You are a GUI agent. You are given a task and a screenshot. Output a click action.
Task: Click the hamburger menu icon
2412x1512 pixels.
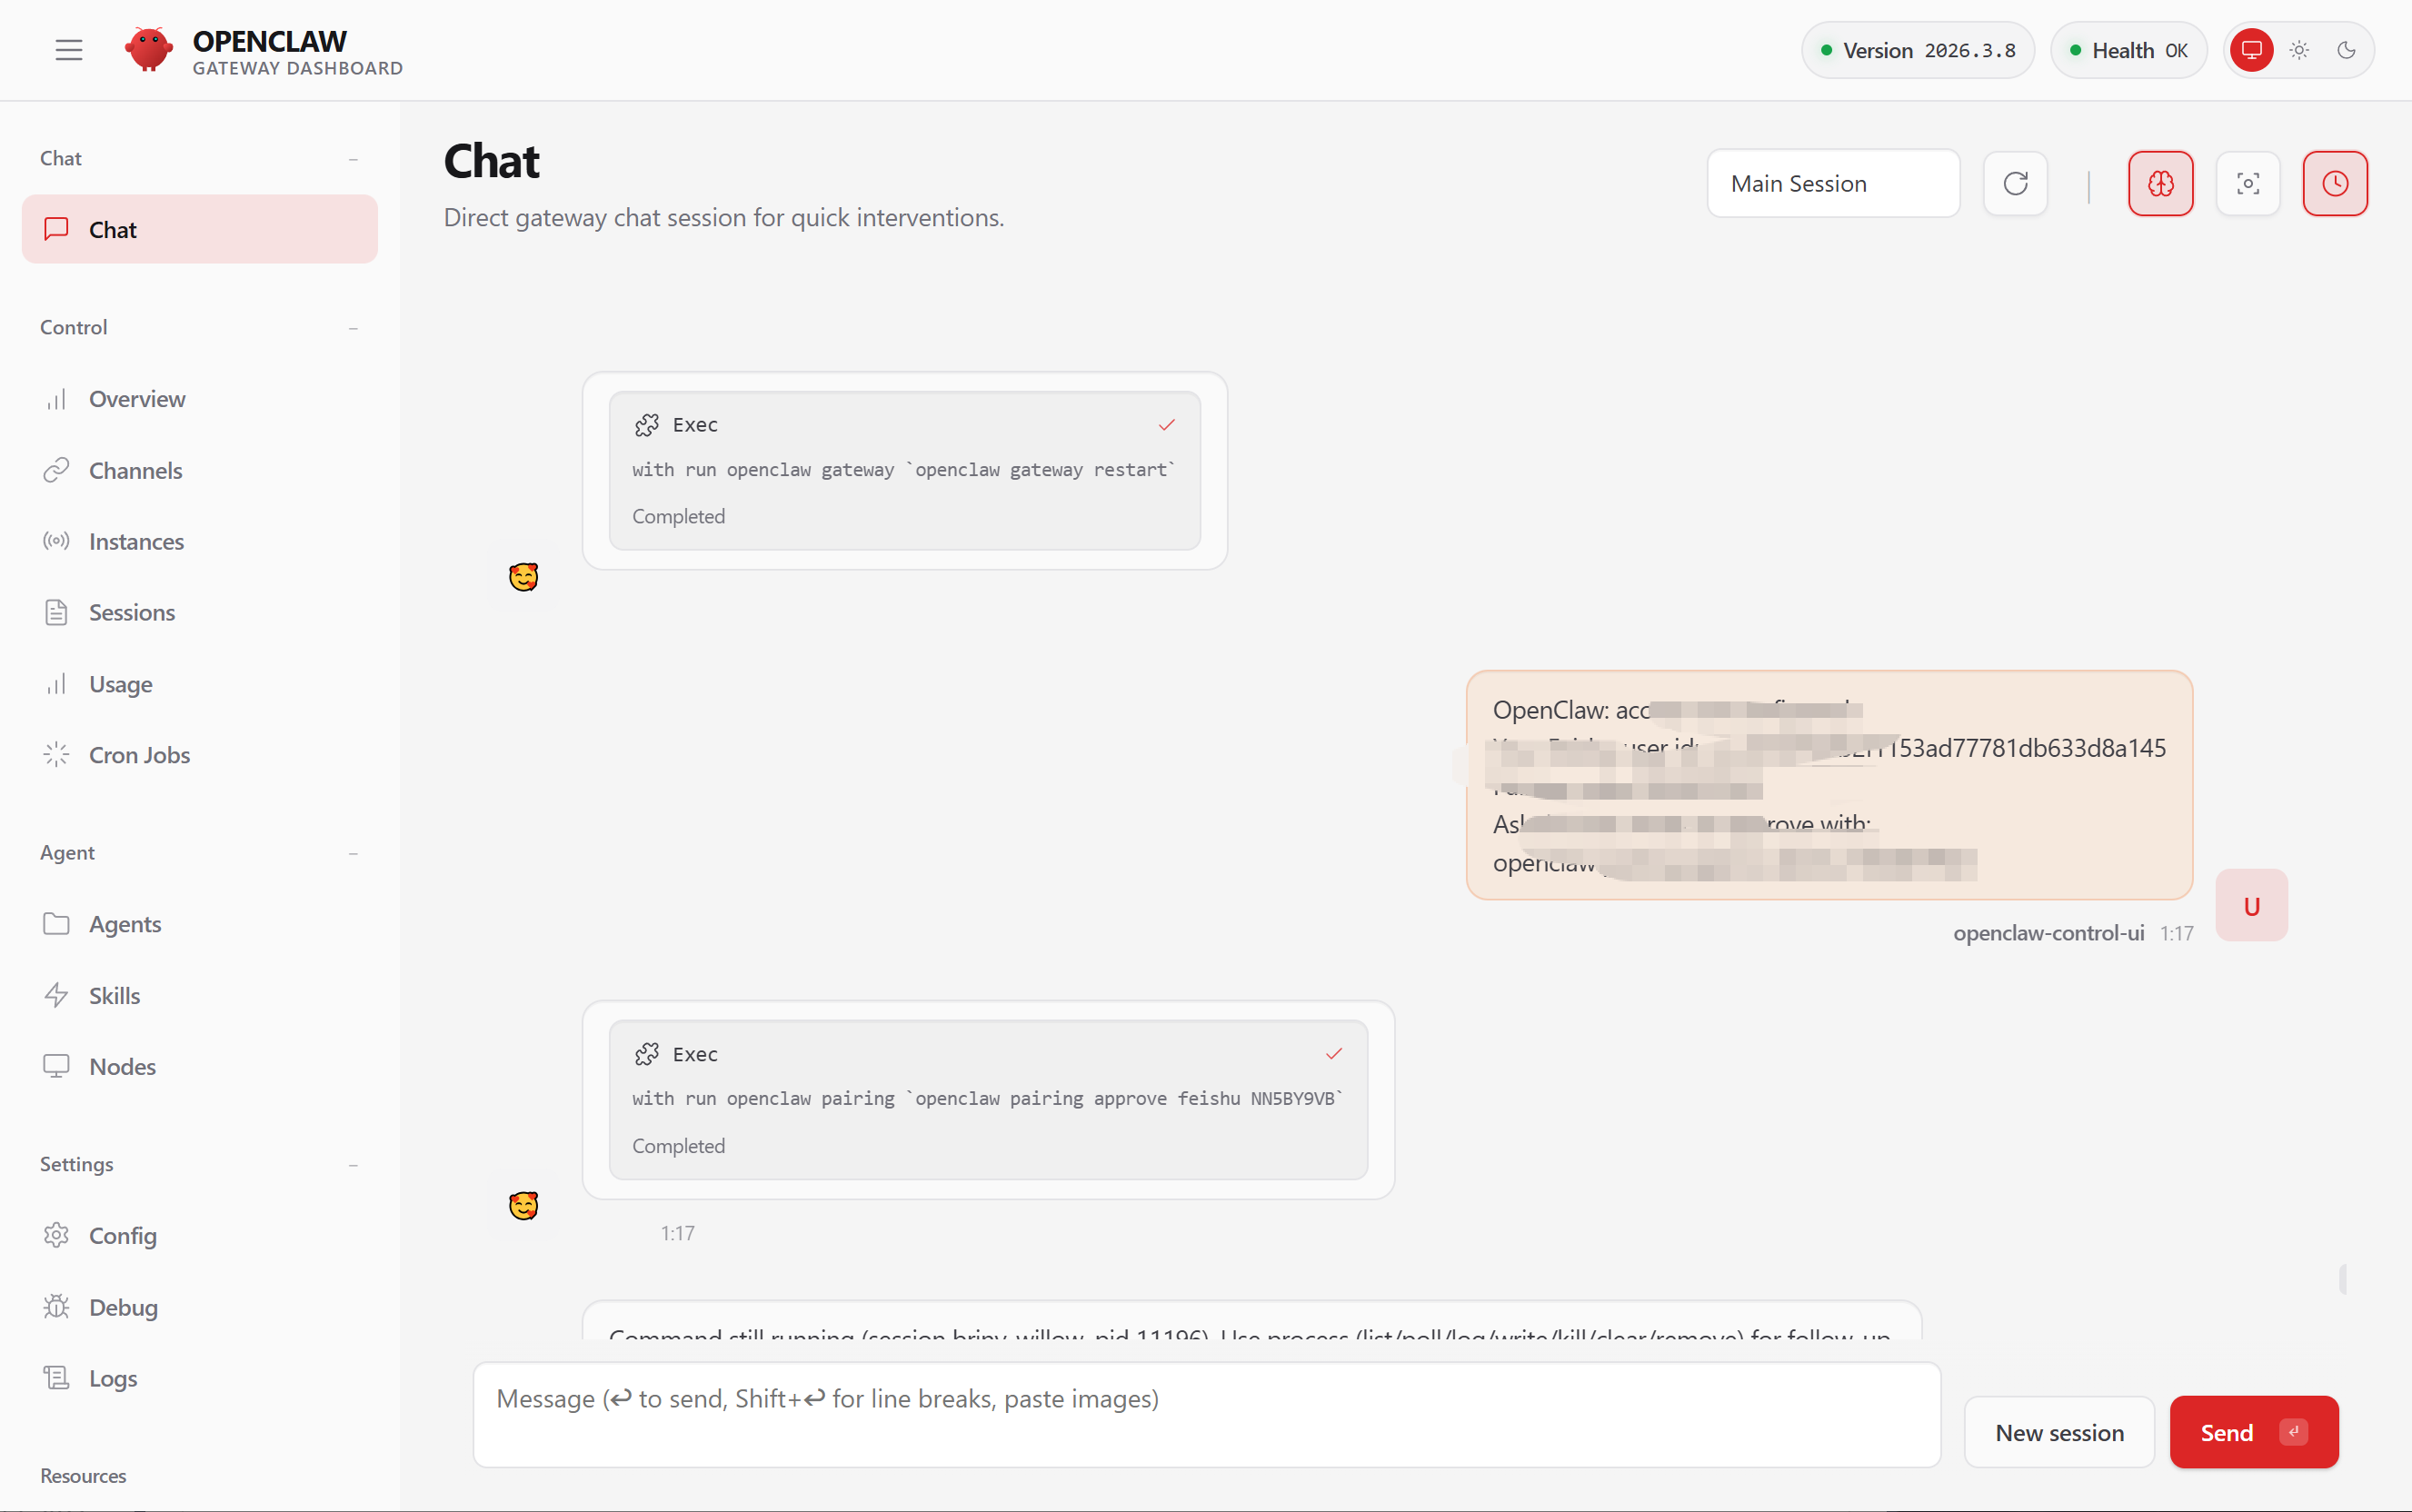click(68, 50)
